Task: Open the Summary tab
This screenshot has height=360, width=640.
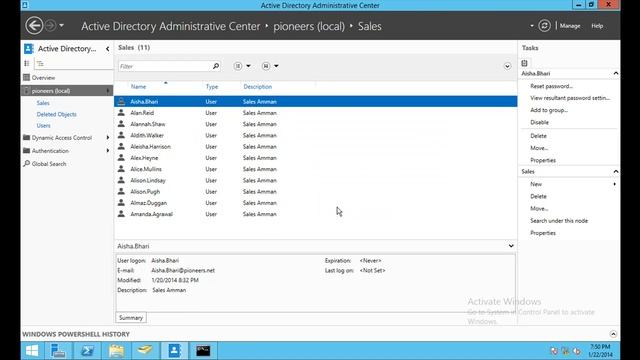Action: pyautogui.click(x=131, y=318)
